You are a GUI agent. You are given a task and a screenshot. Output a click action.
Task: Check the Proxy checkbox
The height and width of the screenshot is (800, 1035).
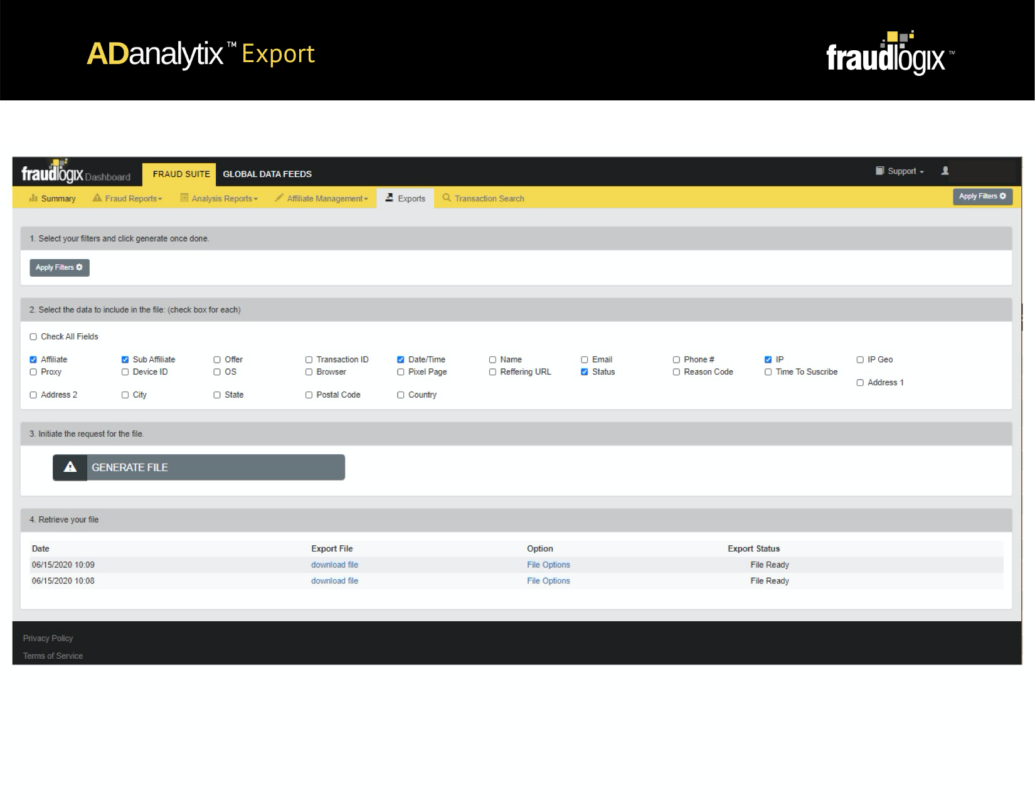pyautogui.click(x=33, y=372)
